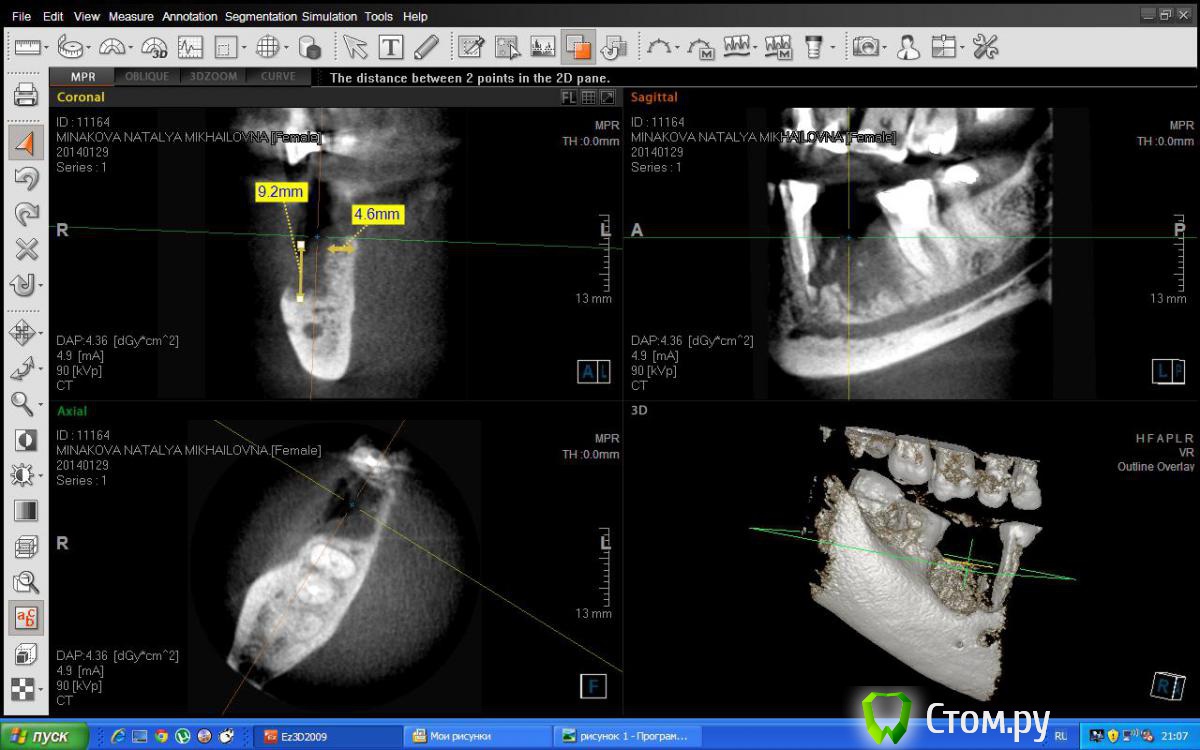1200x750 pixels.
Task: Click the print icon in sidebar
Action: [25, 95]
